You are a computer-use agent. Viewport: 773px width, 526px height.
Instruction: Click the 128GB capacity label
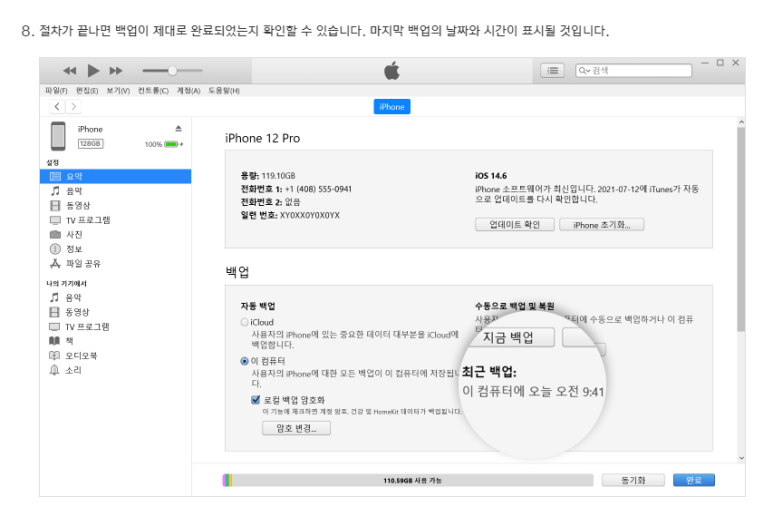point(90,143)
